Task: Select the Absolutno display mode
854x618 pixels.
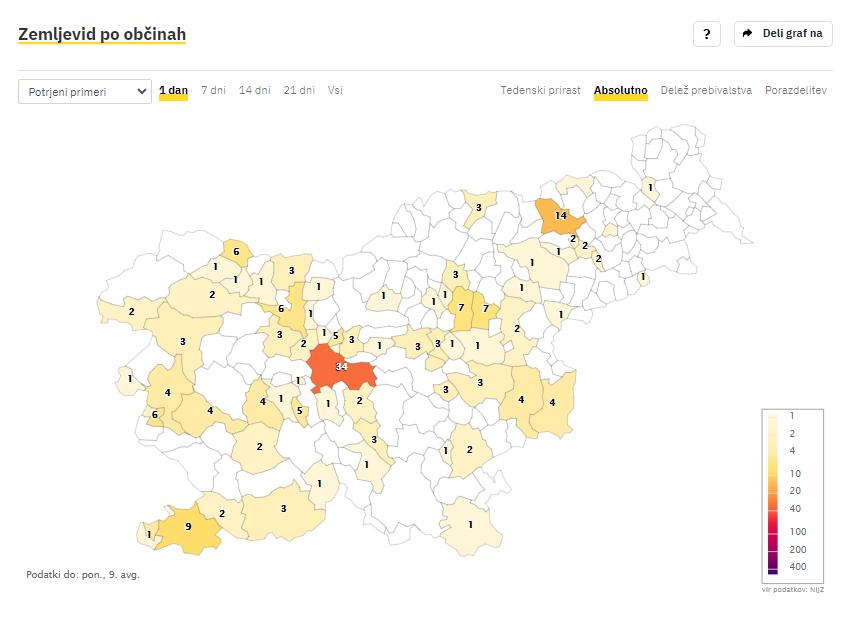Action: (x=620, y=90)
